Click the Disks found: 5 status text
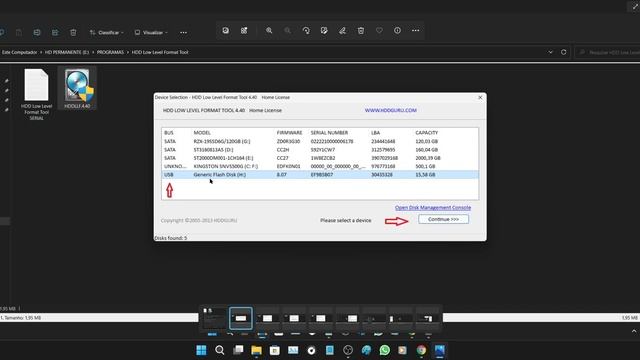Image resolution: width=640 pixels, height=360 pixels. [x=171, y=238]
